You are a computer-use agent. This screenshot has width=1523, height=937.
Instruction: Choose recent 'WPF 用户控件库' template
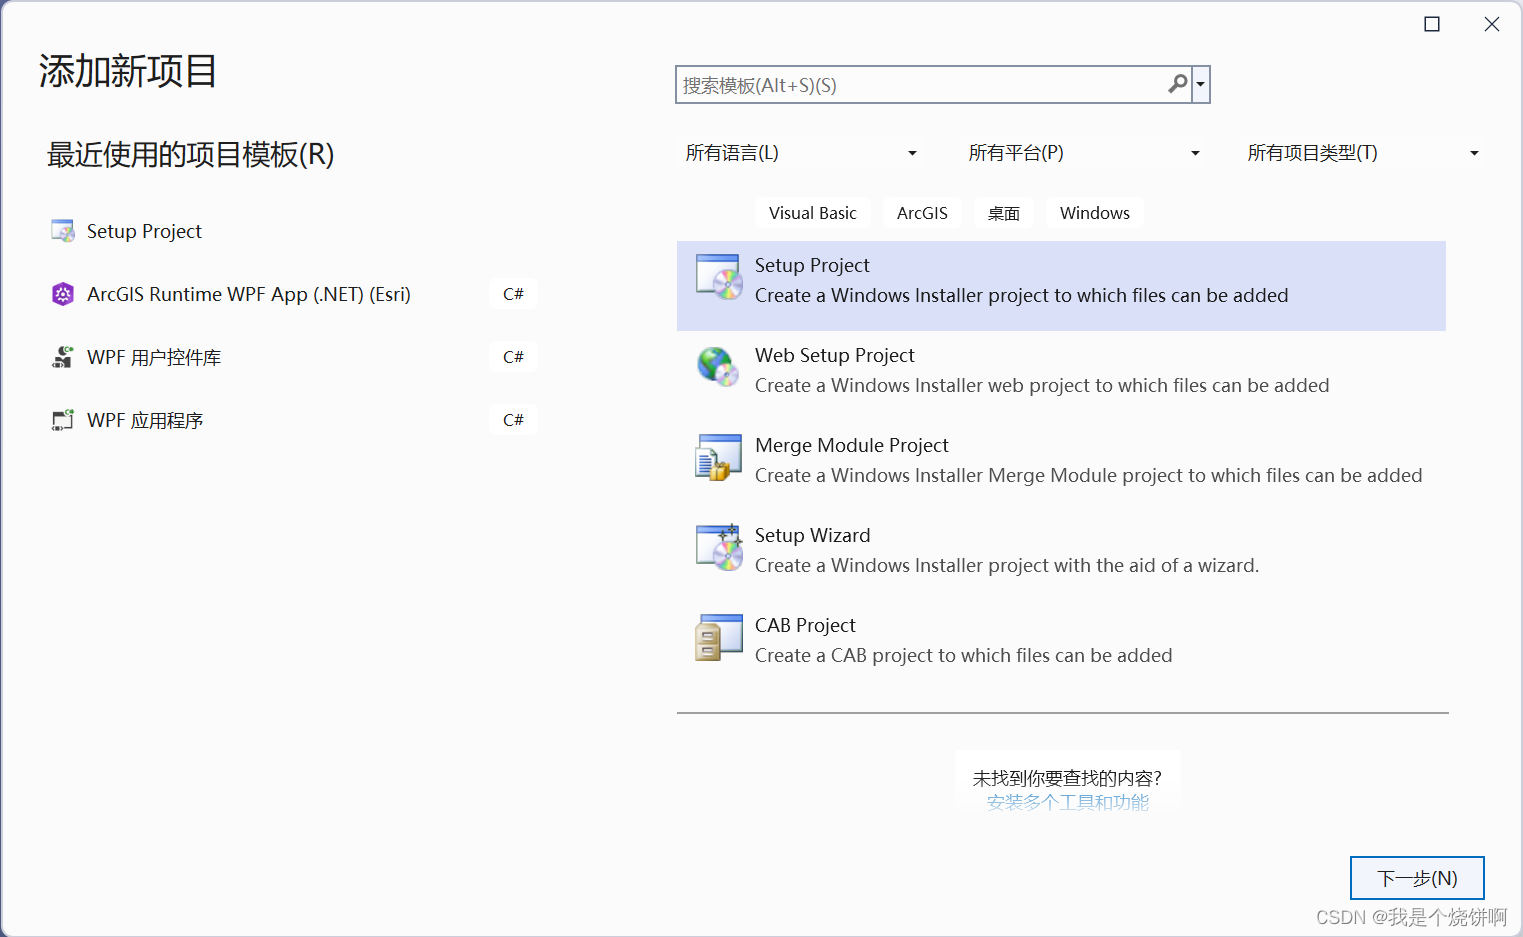coord(154,357)
